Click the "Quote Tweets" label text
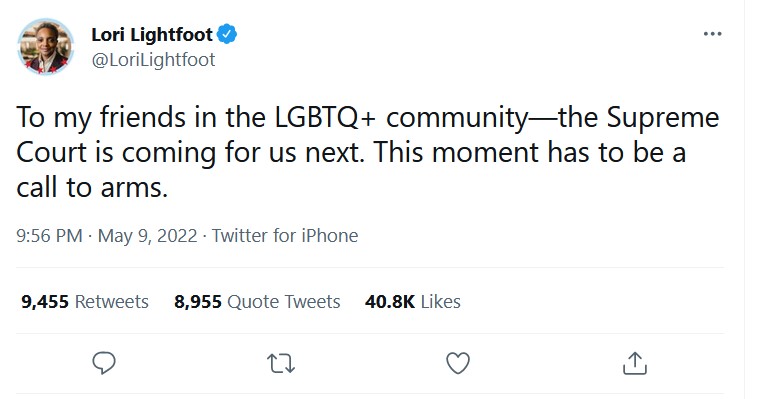Viewport: 757px width, 399px height. point(283,301)
